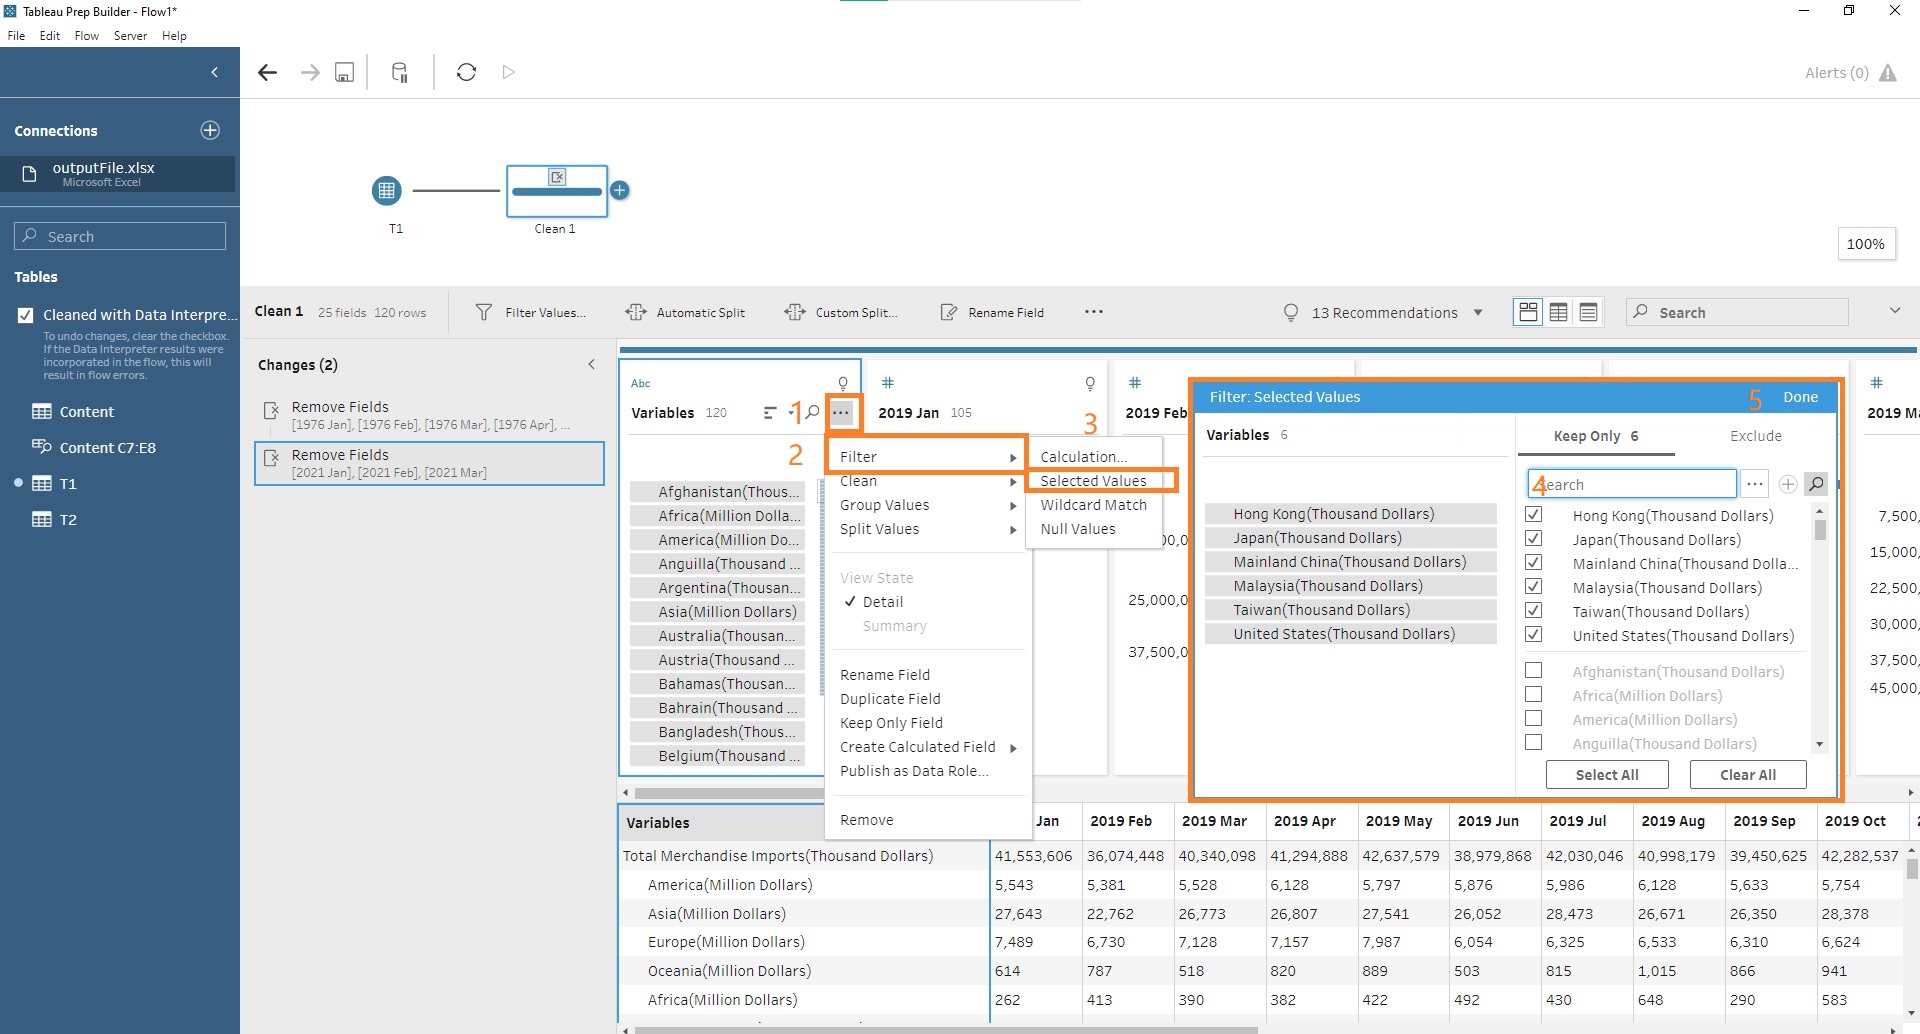Click the Clear All button

point(1747,775)
